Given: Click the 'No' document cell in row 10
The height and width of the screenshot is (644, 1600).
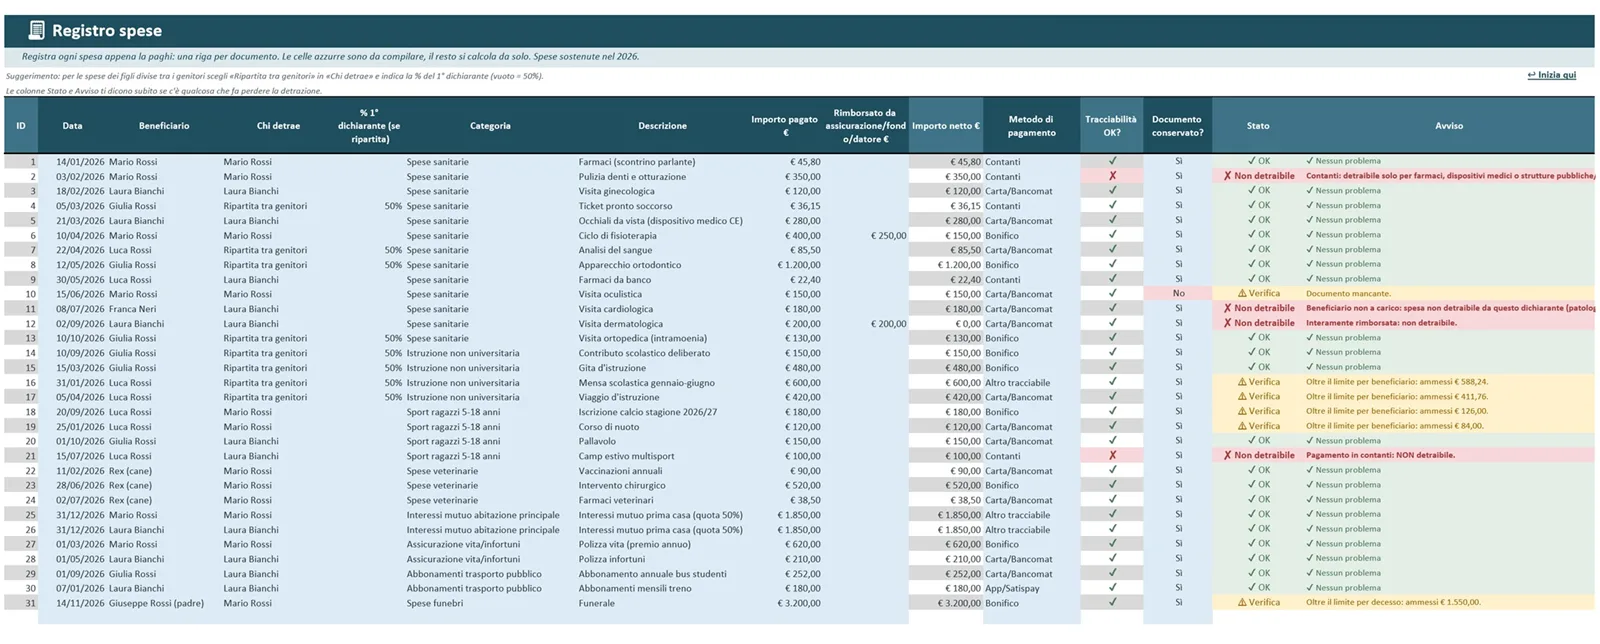Looking at the screenshot, I should (1178, 294).
